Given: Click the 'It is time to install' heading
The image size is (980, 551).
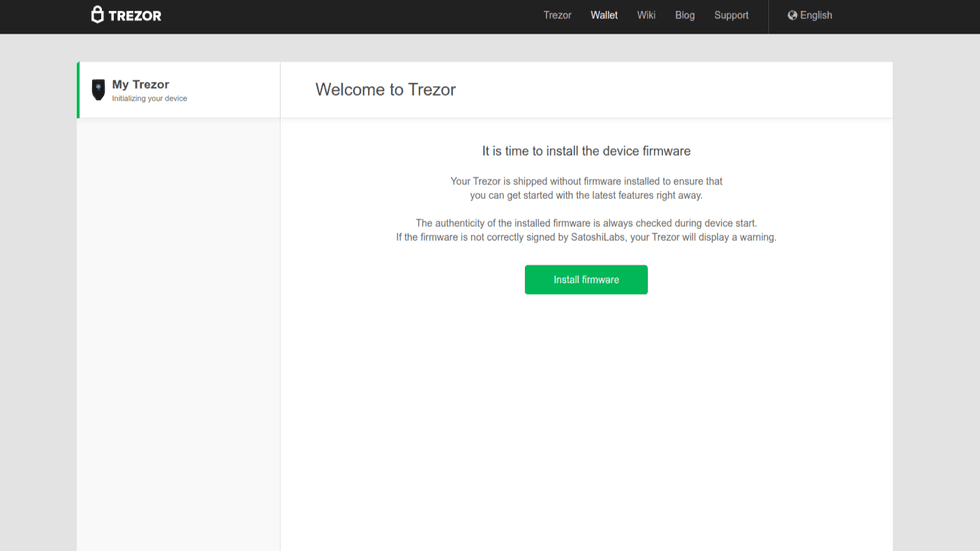Looking at the screenshot, I should (586, 151).
